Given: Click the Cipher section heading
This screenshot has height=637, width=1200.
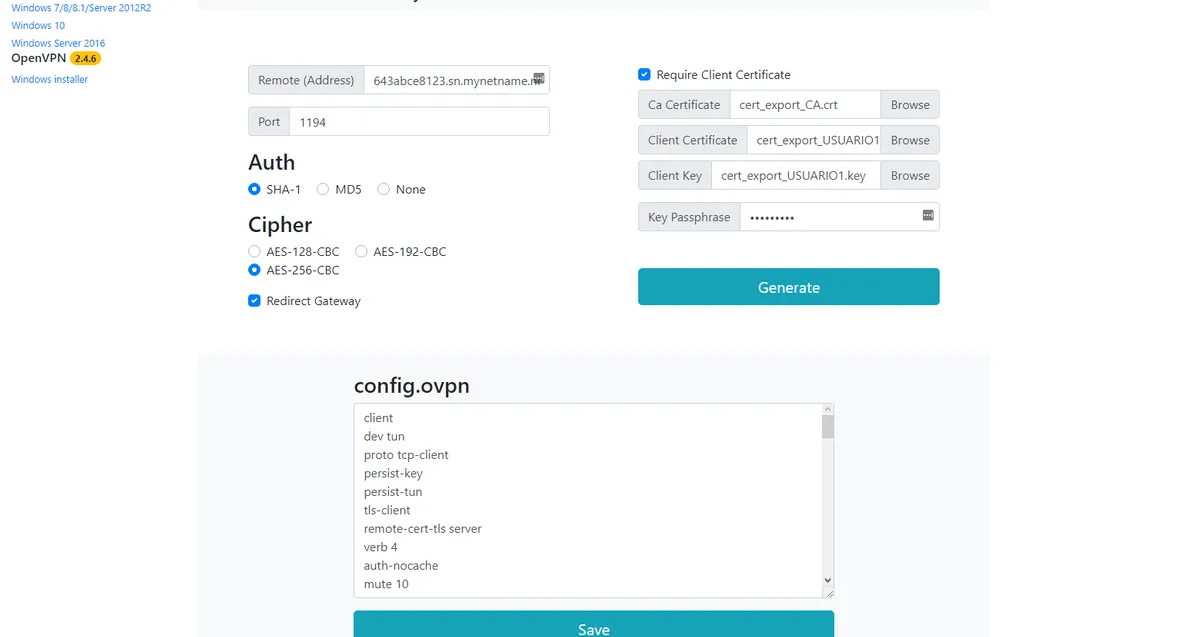Looking at the screenshot, I should (x=280, y=225).
